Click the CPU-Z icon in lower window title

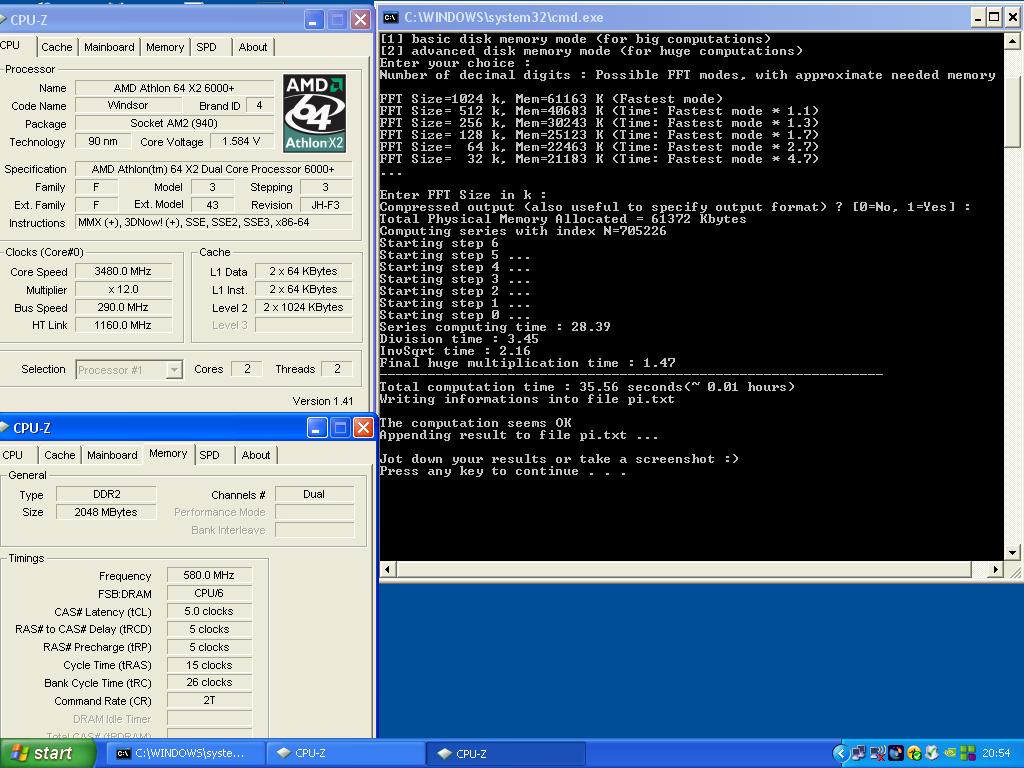pos(5,428)
